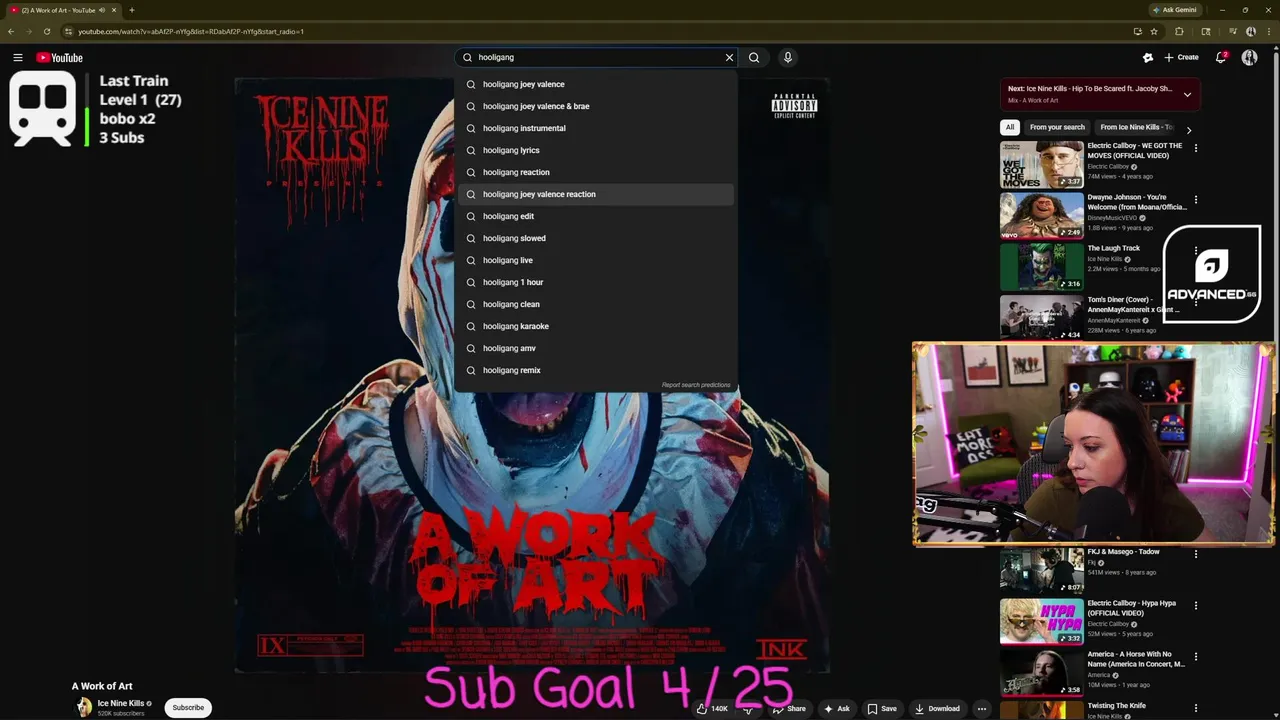Submit search with the magnifier button

pos(754,58)
